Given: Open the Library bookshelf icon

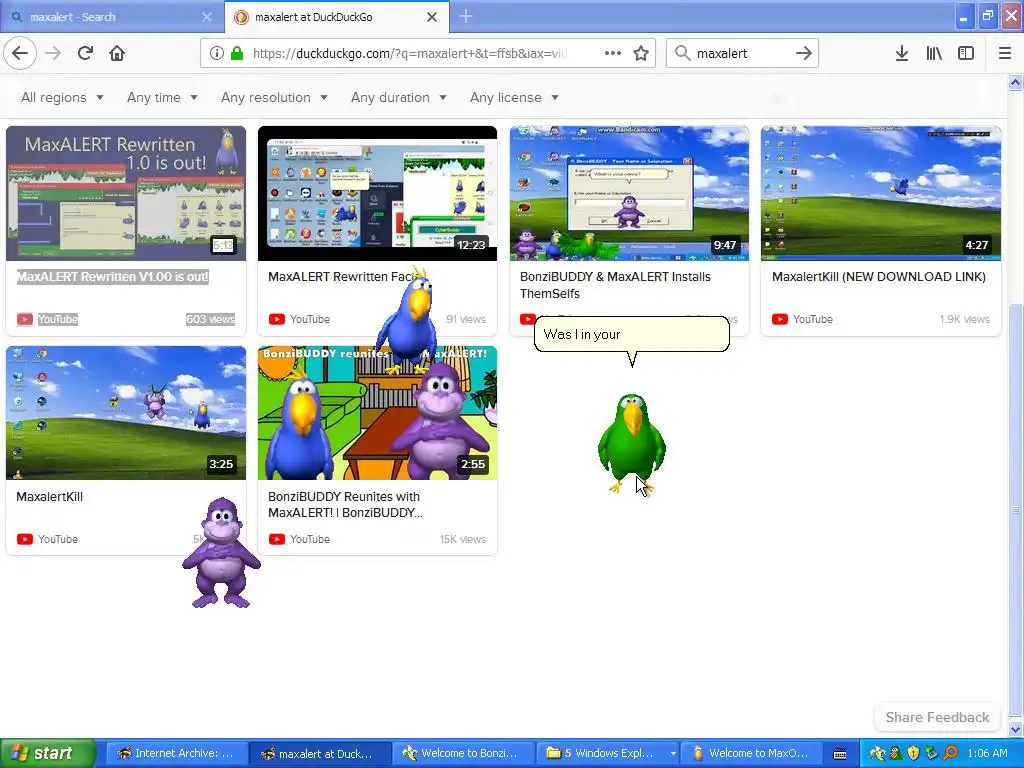Looking at the screenshot, I should click(x=934, y=54).
